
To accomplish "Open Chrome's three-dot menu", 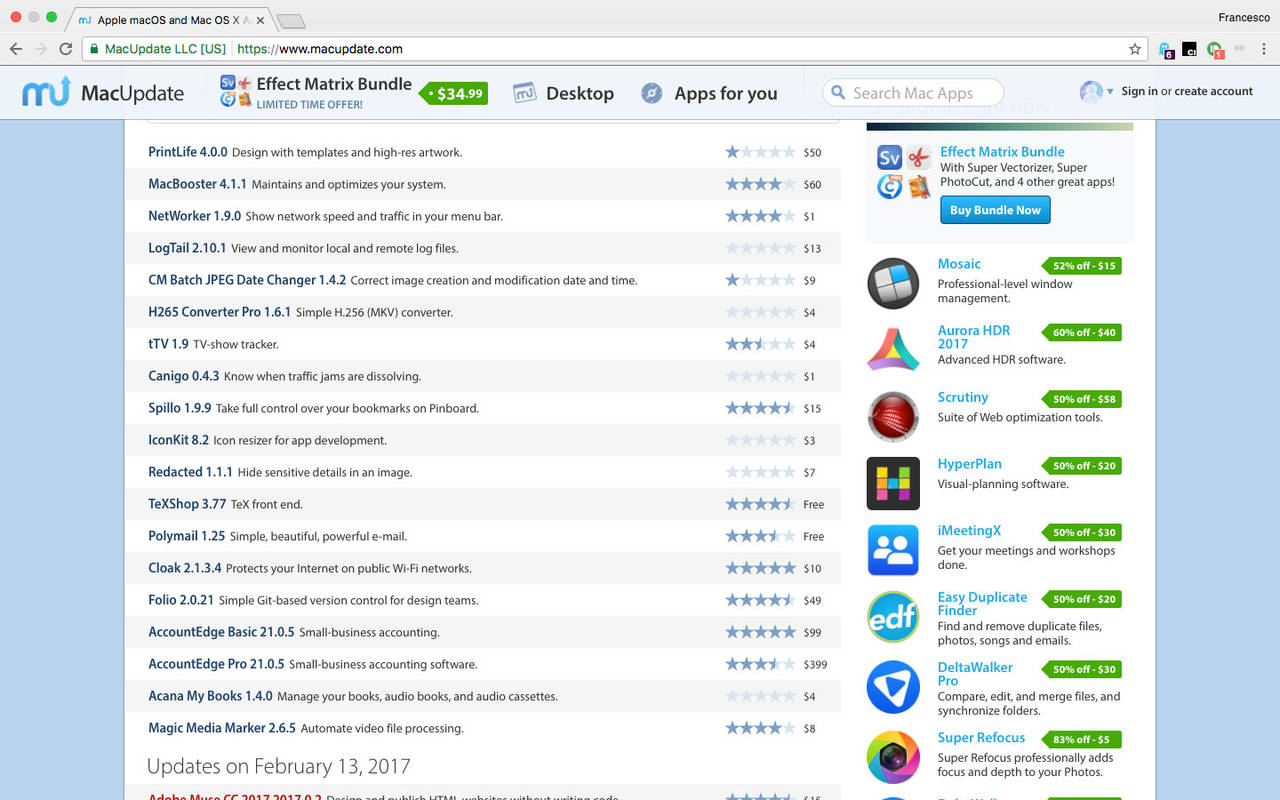I will point(1263,48).
